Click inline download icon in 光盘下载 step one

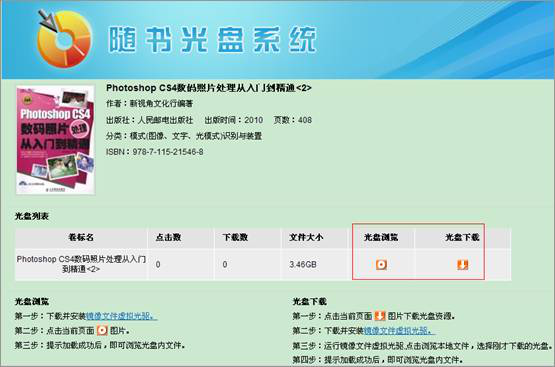[380, 316]
